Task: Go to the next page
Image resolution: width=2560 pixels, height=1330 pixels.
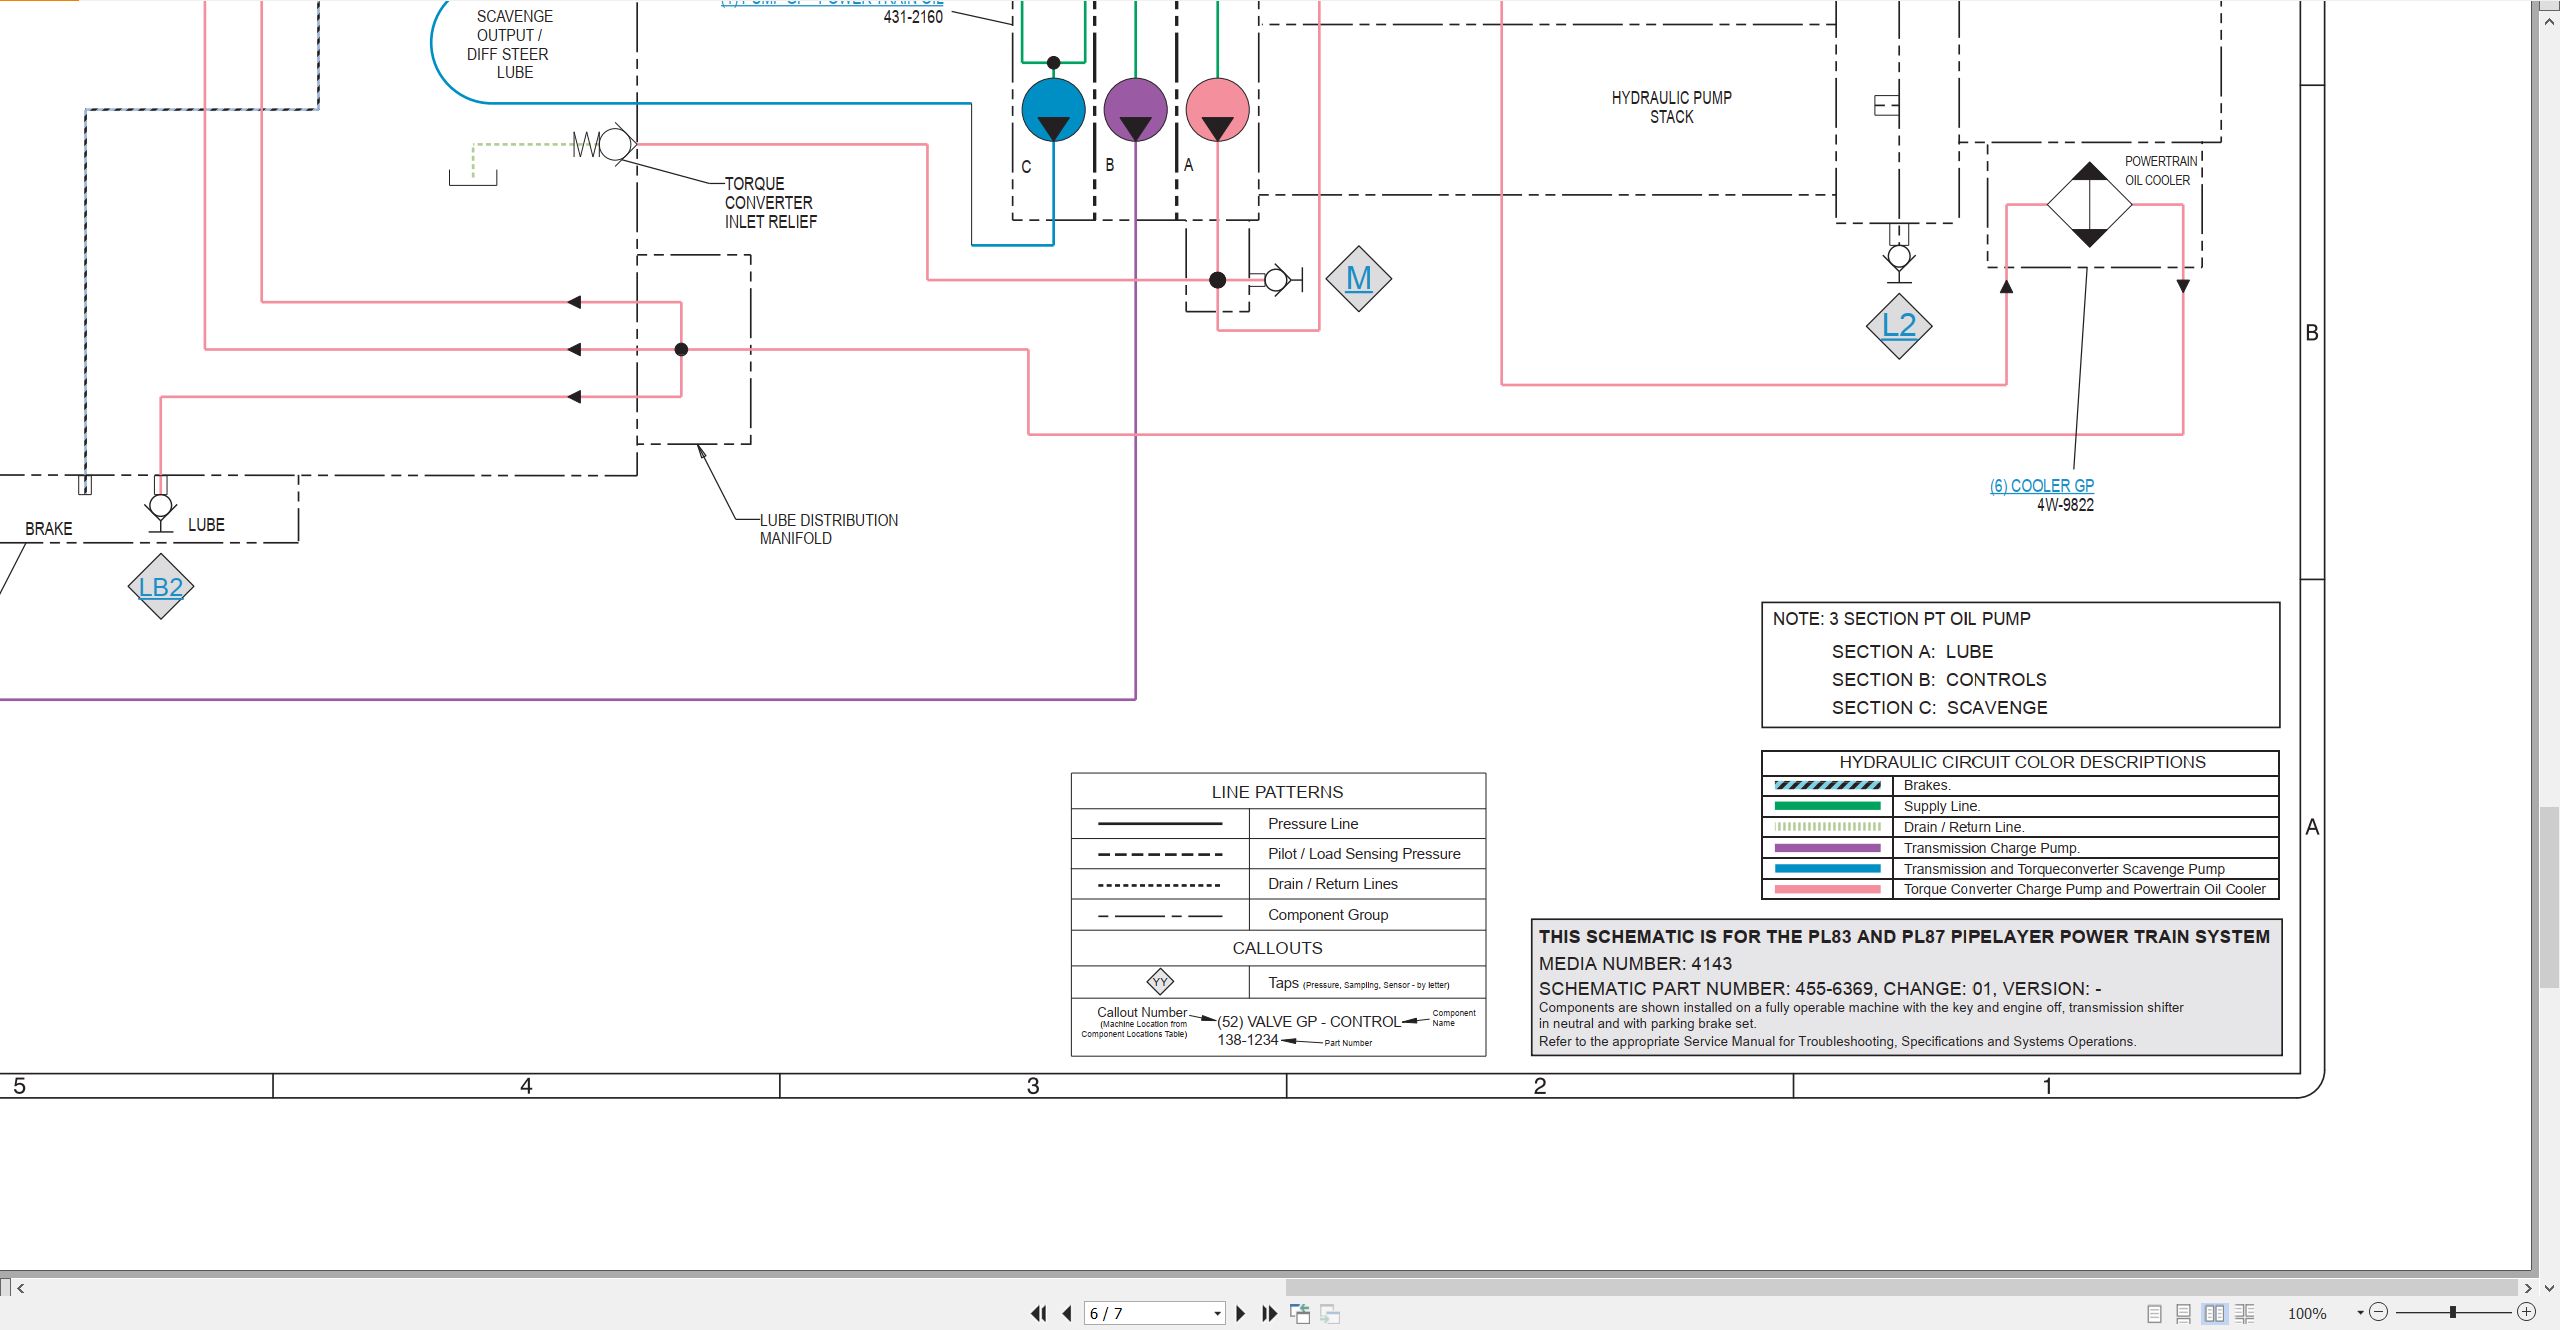Action: pyautogui.click(x=1240, y=1313)
